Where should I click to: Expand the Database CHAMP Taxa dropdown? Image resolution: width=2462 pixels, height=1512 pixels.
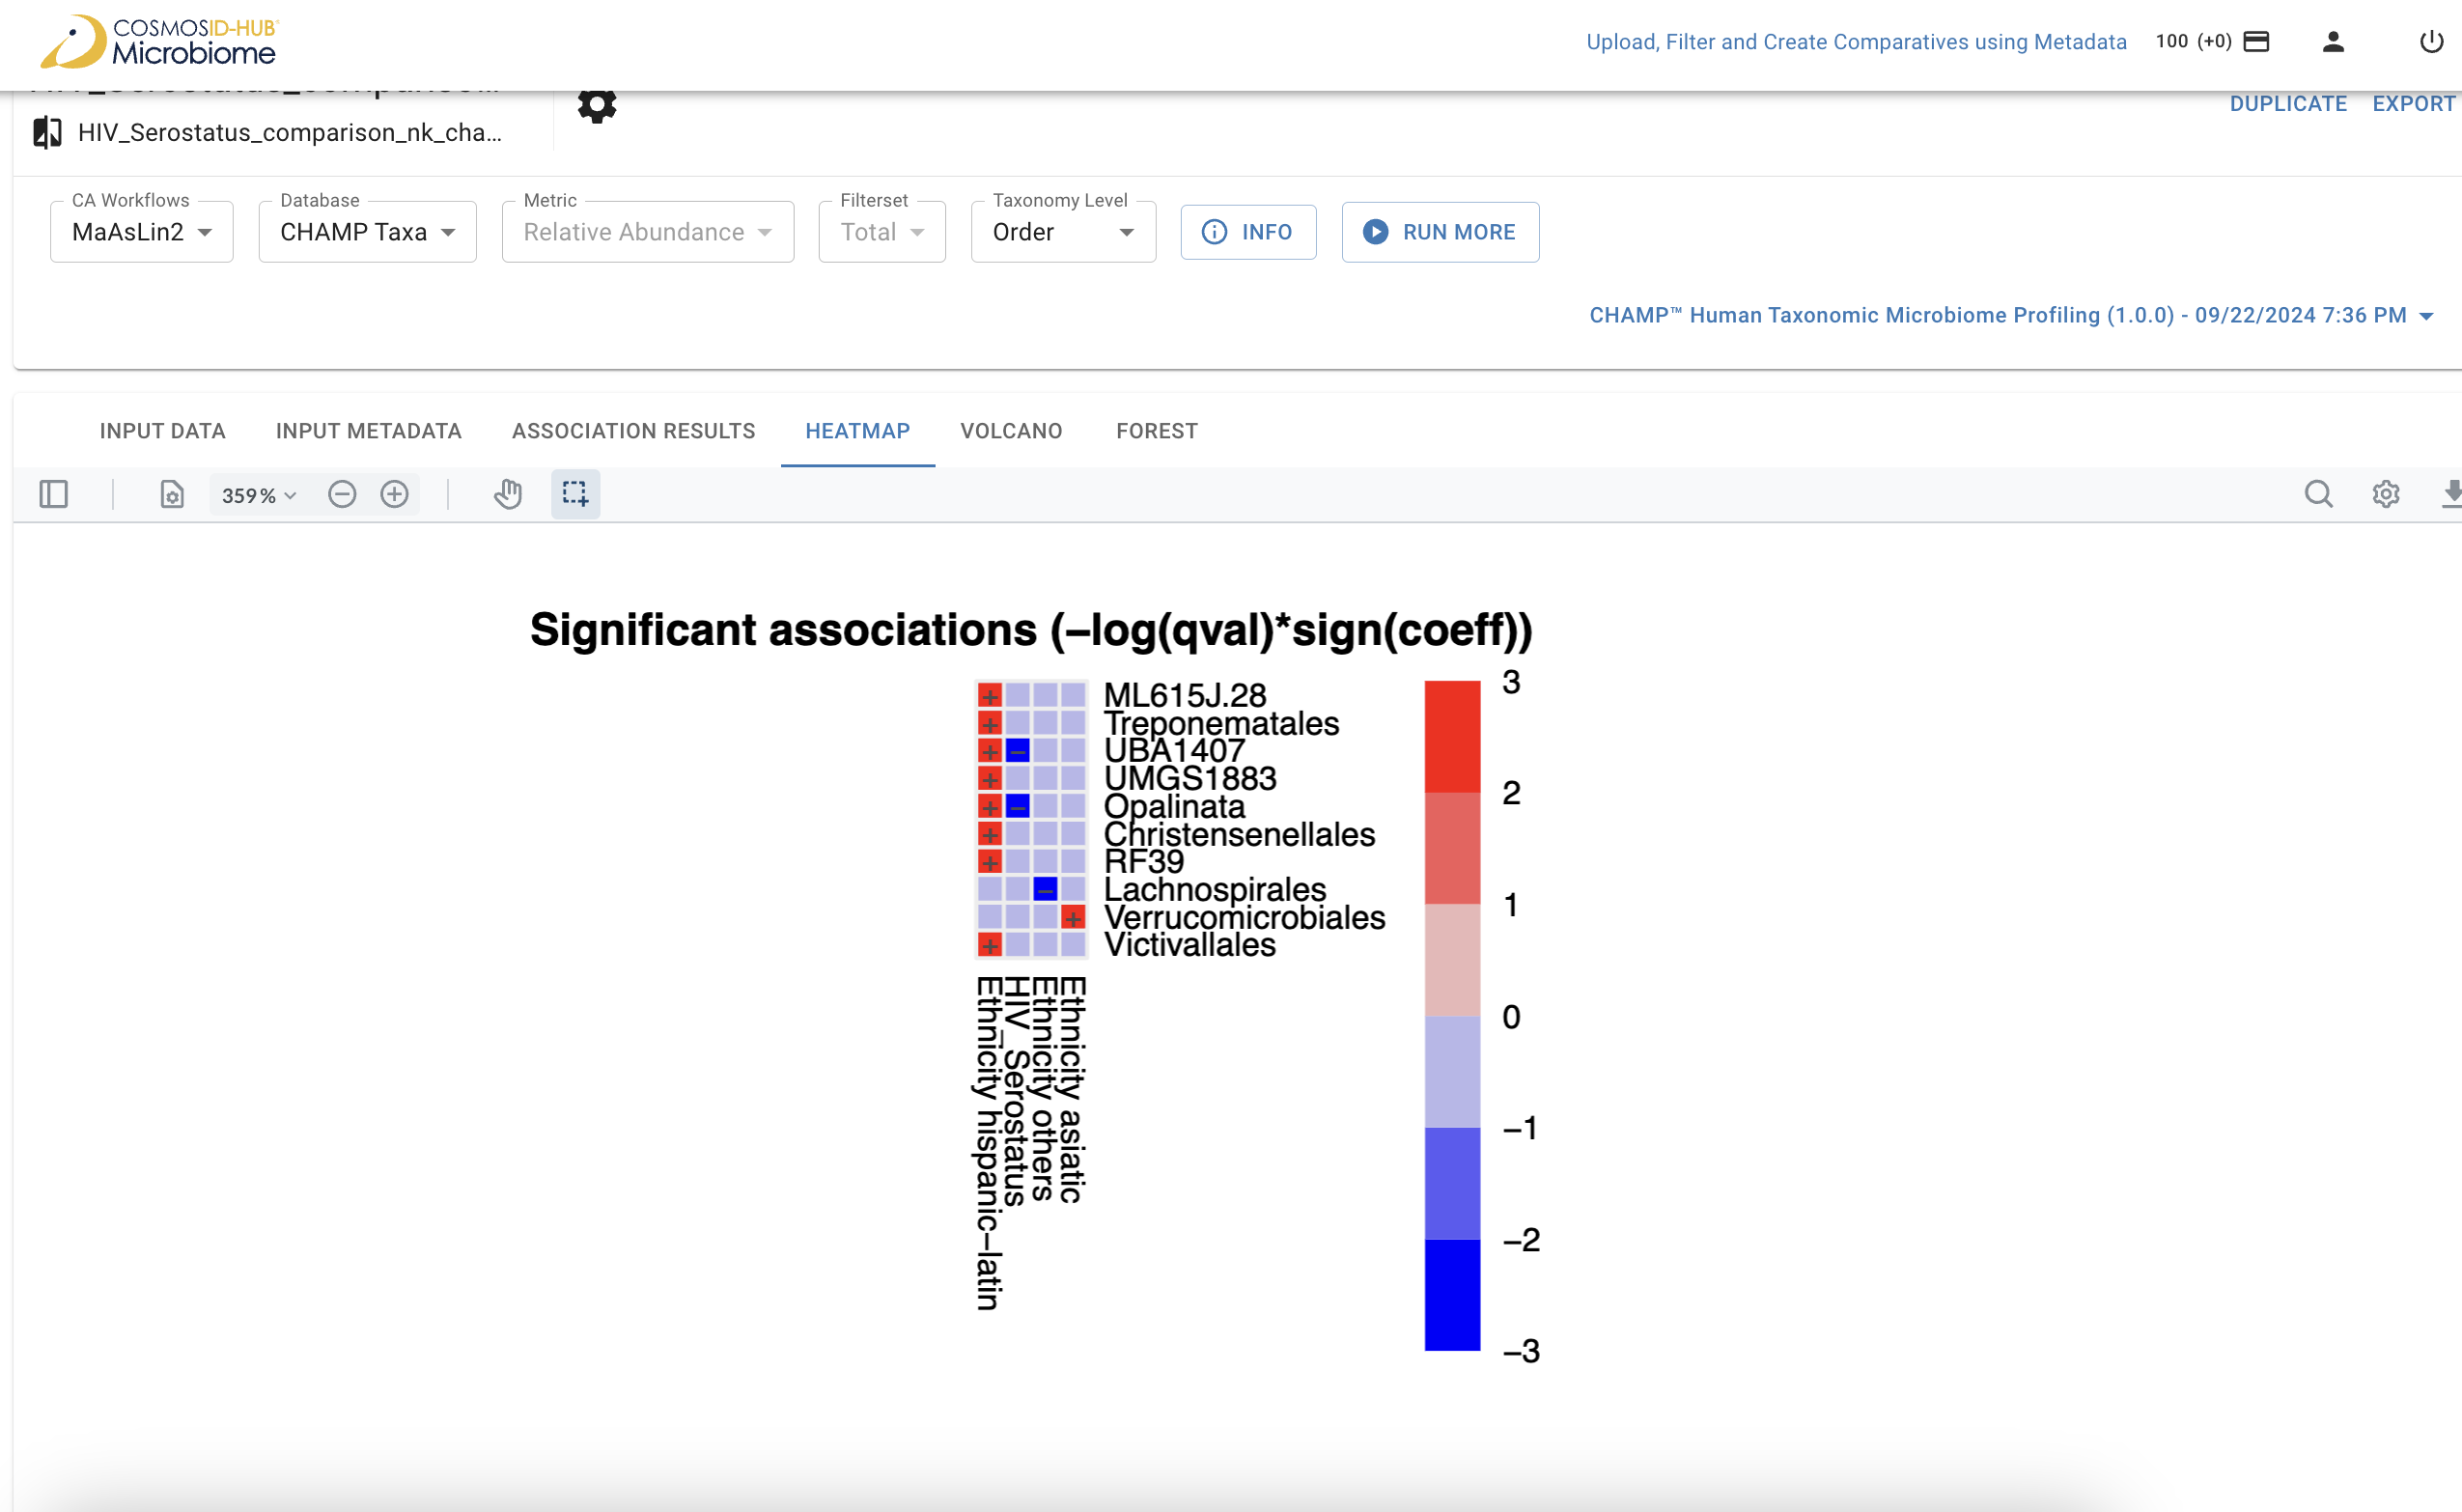point(367,232)
